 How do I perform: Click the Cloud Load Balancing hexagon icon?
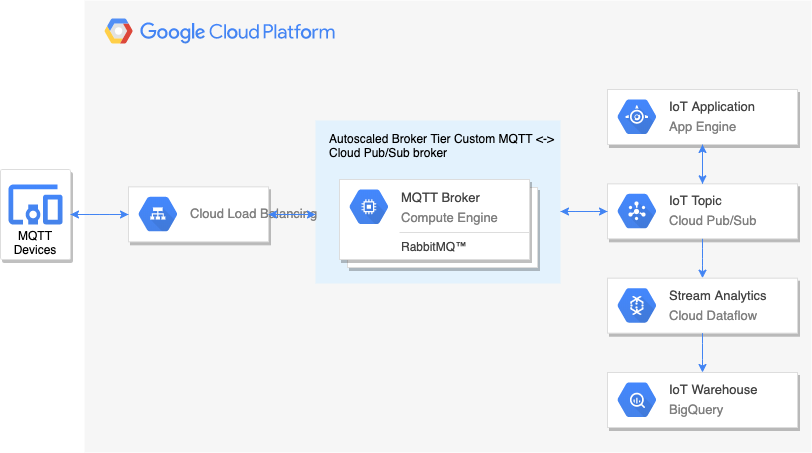(x=158, y=214)
